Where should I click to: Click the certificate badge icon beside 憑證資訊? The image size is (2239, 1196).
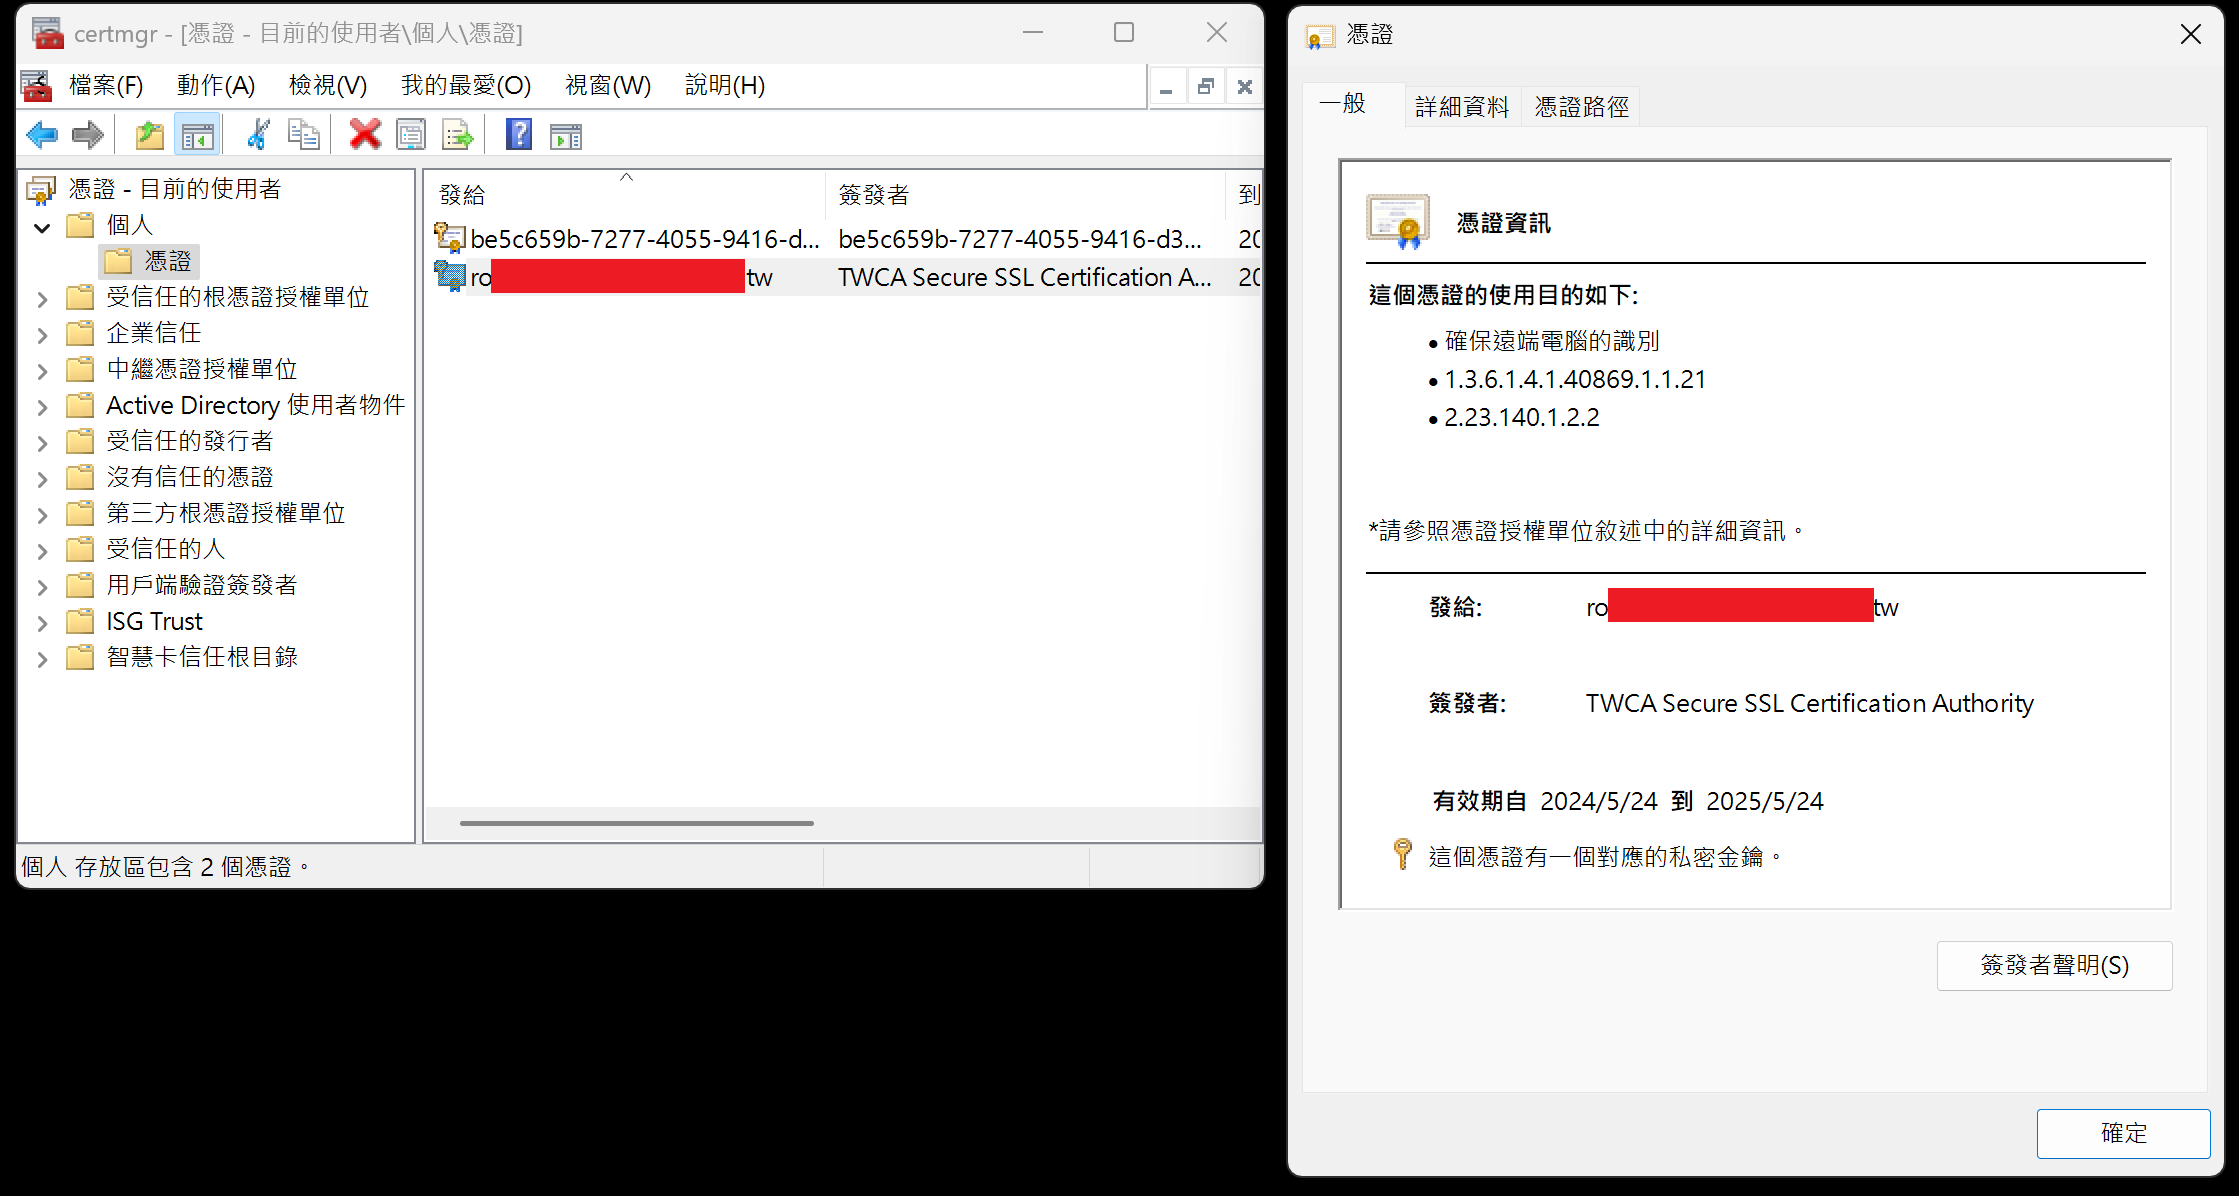1398,222
